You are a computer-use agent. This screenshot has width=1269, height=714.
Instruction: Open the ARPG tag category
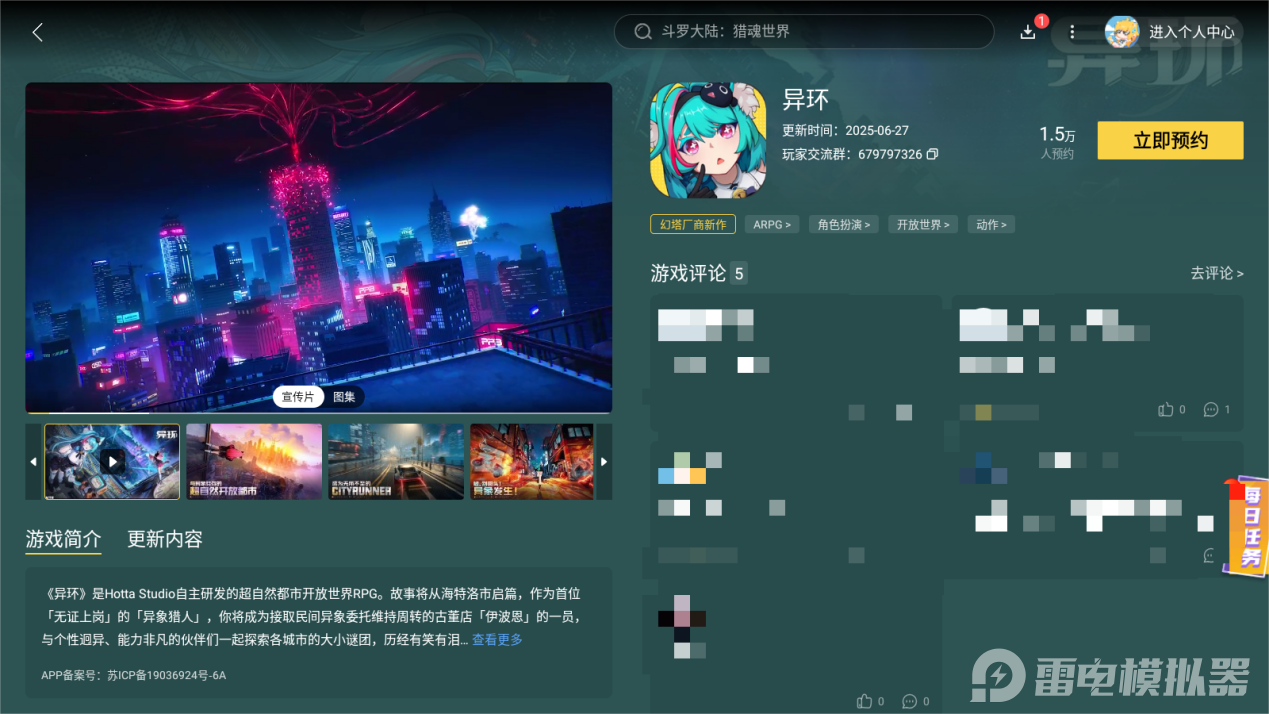click(771, 224)
